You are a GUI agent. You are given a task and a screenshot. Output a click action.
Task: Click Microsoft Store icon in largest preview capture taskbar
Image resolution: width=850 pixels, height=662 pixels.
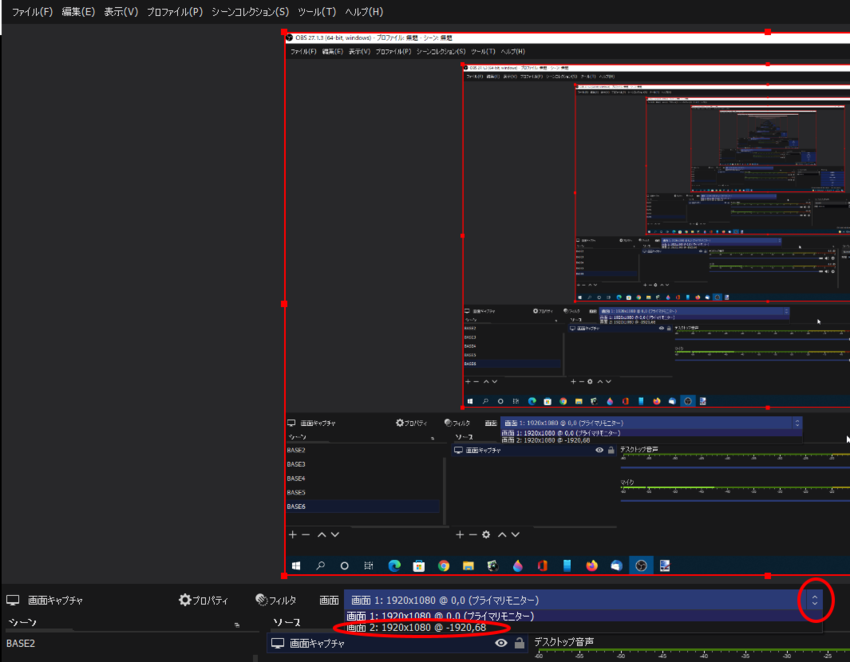pos(418,566)
